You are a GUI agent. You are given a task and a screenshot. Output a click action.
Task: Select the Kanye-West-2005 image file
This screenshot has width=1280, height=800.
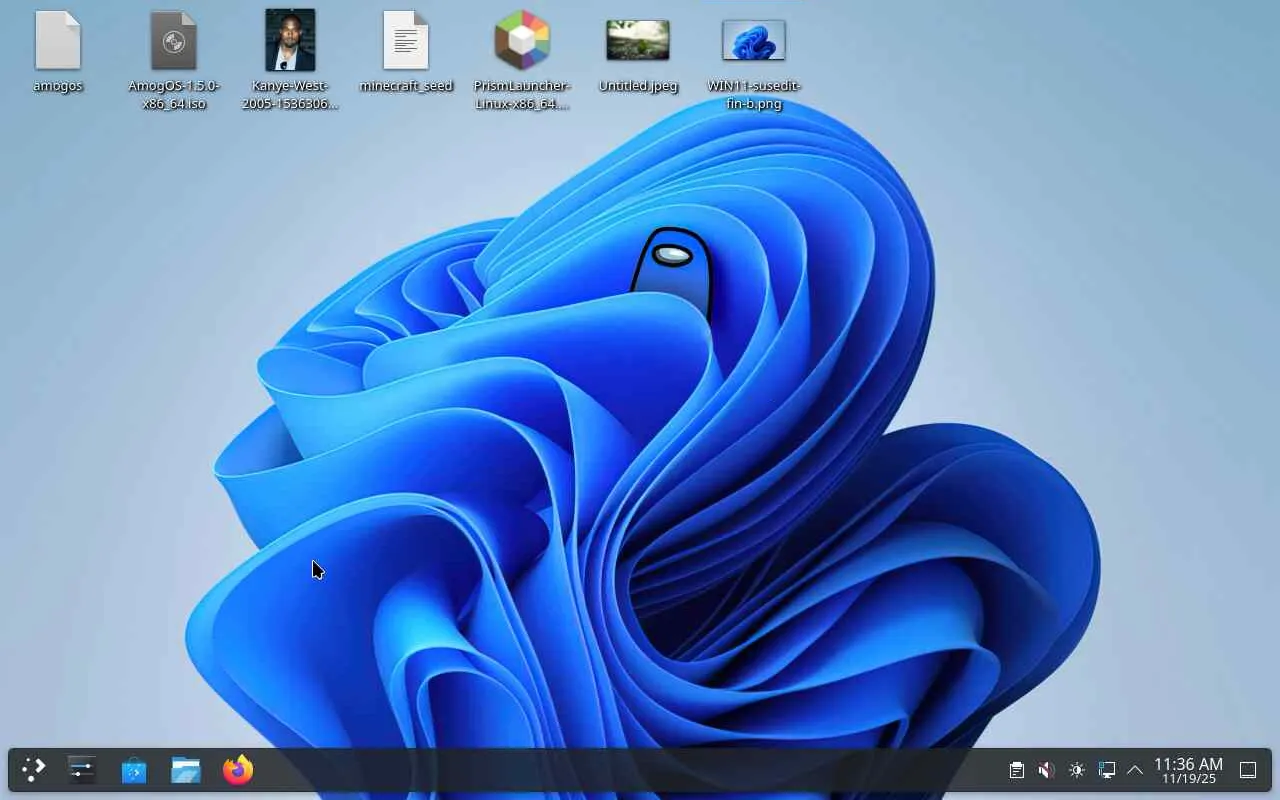(x=290, y=40)
